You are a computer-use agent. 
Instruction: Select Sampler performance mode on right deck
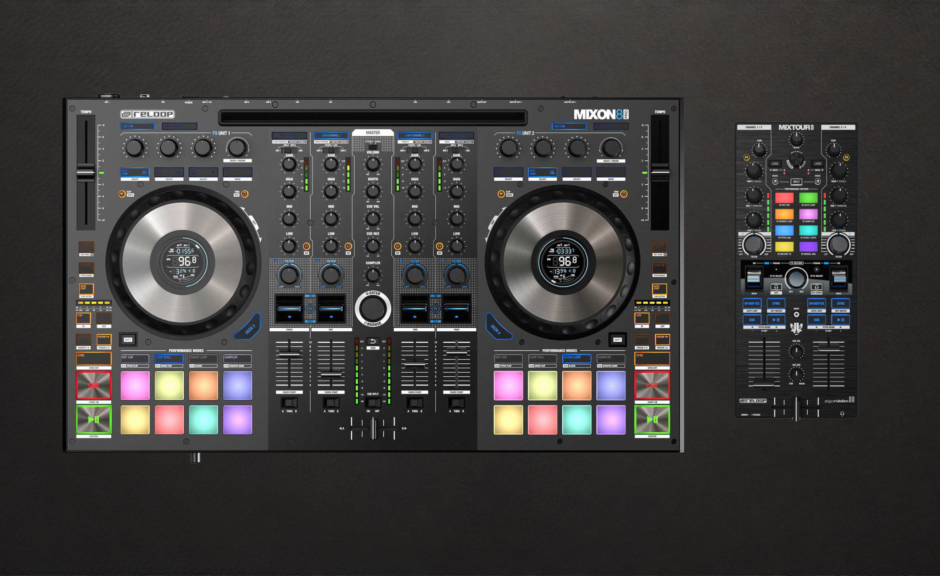pyautogui.click(x=609, y=358)
